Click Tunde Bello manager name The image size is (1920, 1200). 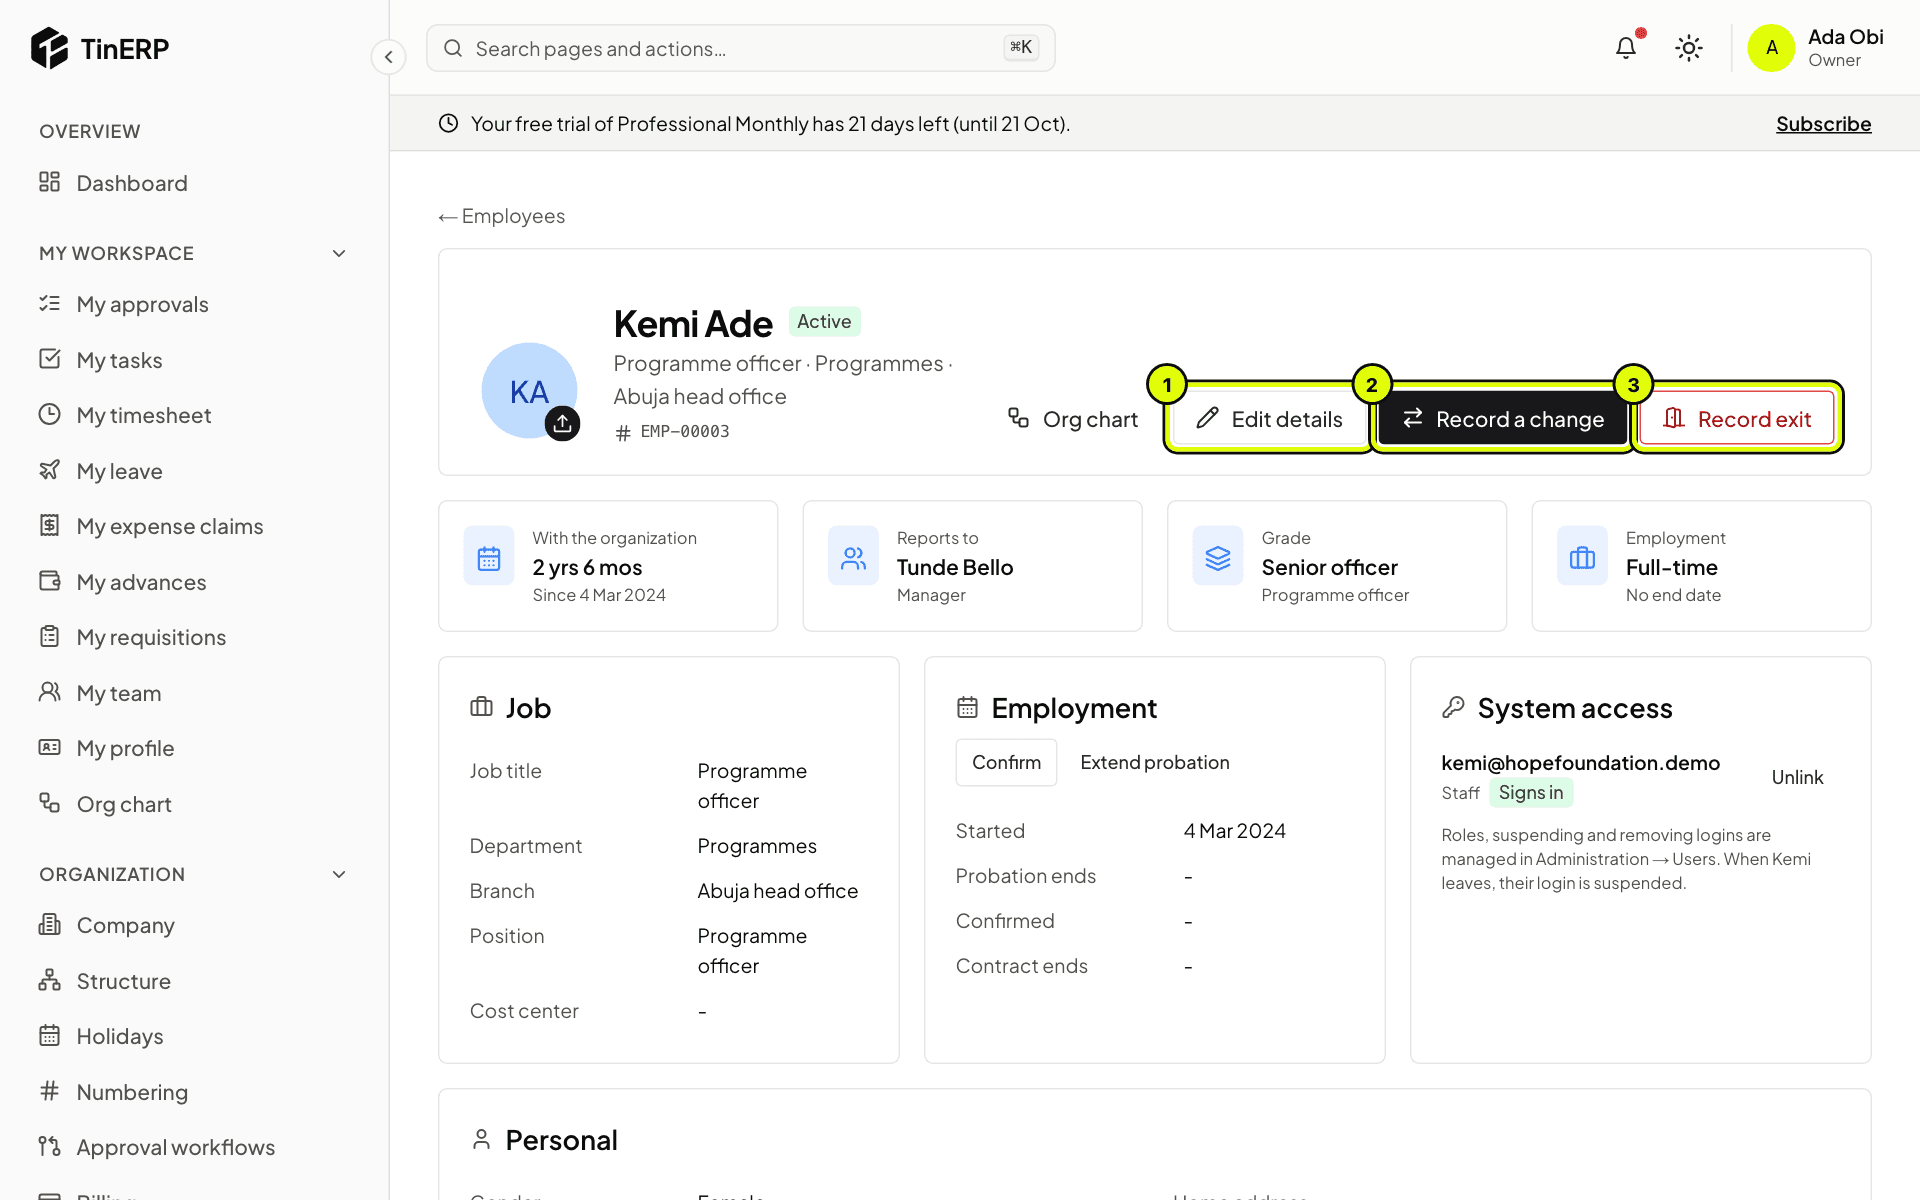click(x=955, y=567)
